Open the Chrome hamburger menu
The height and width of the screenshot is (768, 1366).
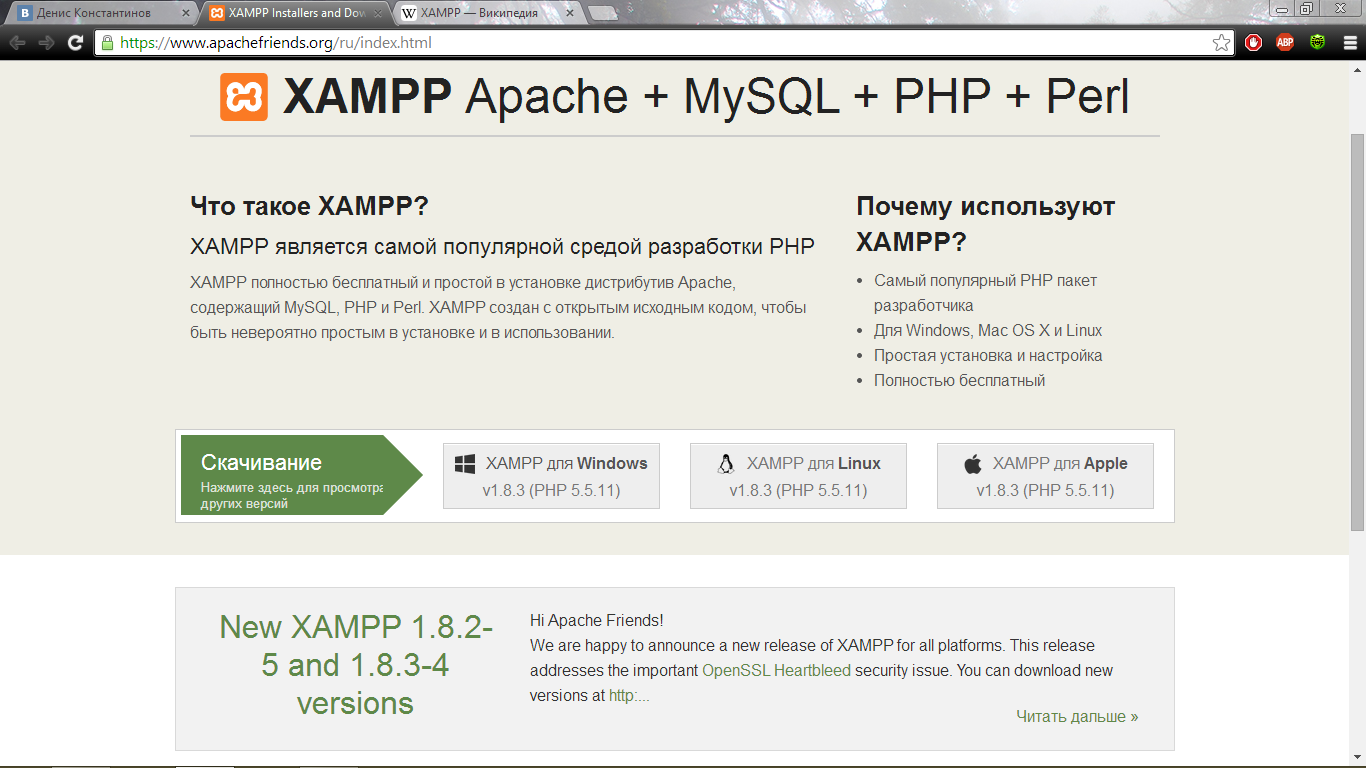tap(1349, 43)
